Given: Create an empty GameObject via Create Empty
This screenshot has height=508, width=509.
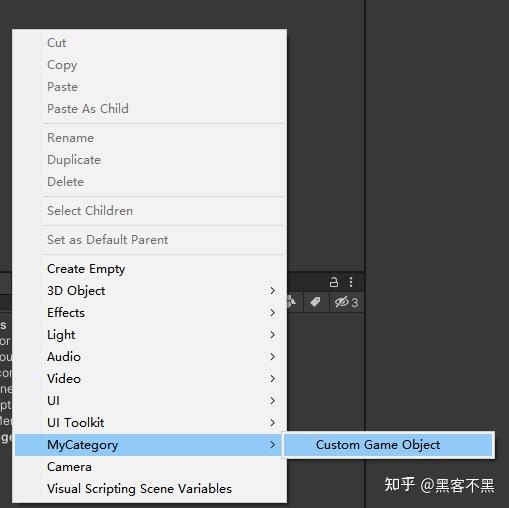Looking at the screenshot, I should [x=149, y=269].
